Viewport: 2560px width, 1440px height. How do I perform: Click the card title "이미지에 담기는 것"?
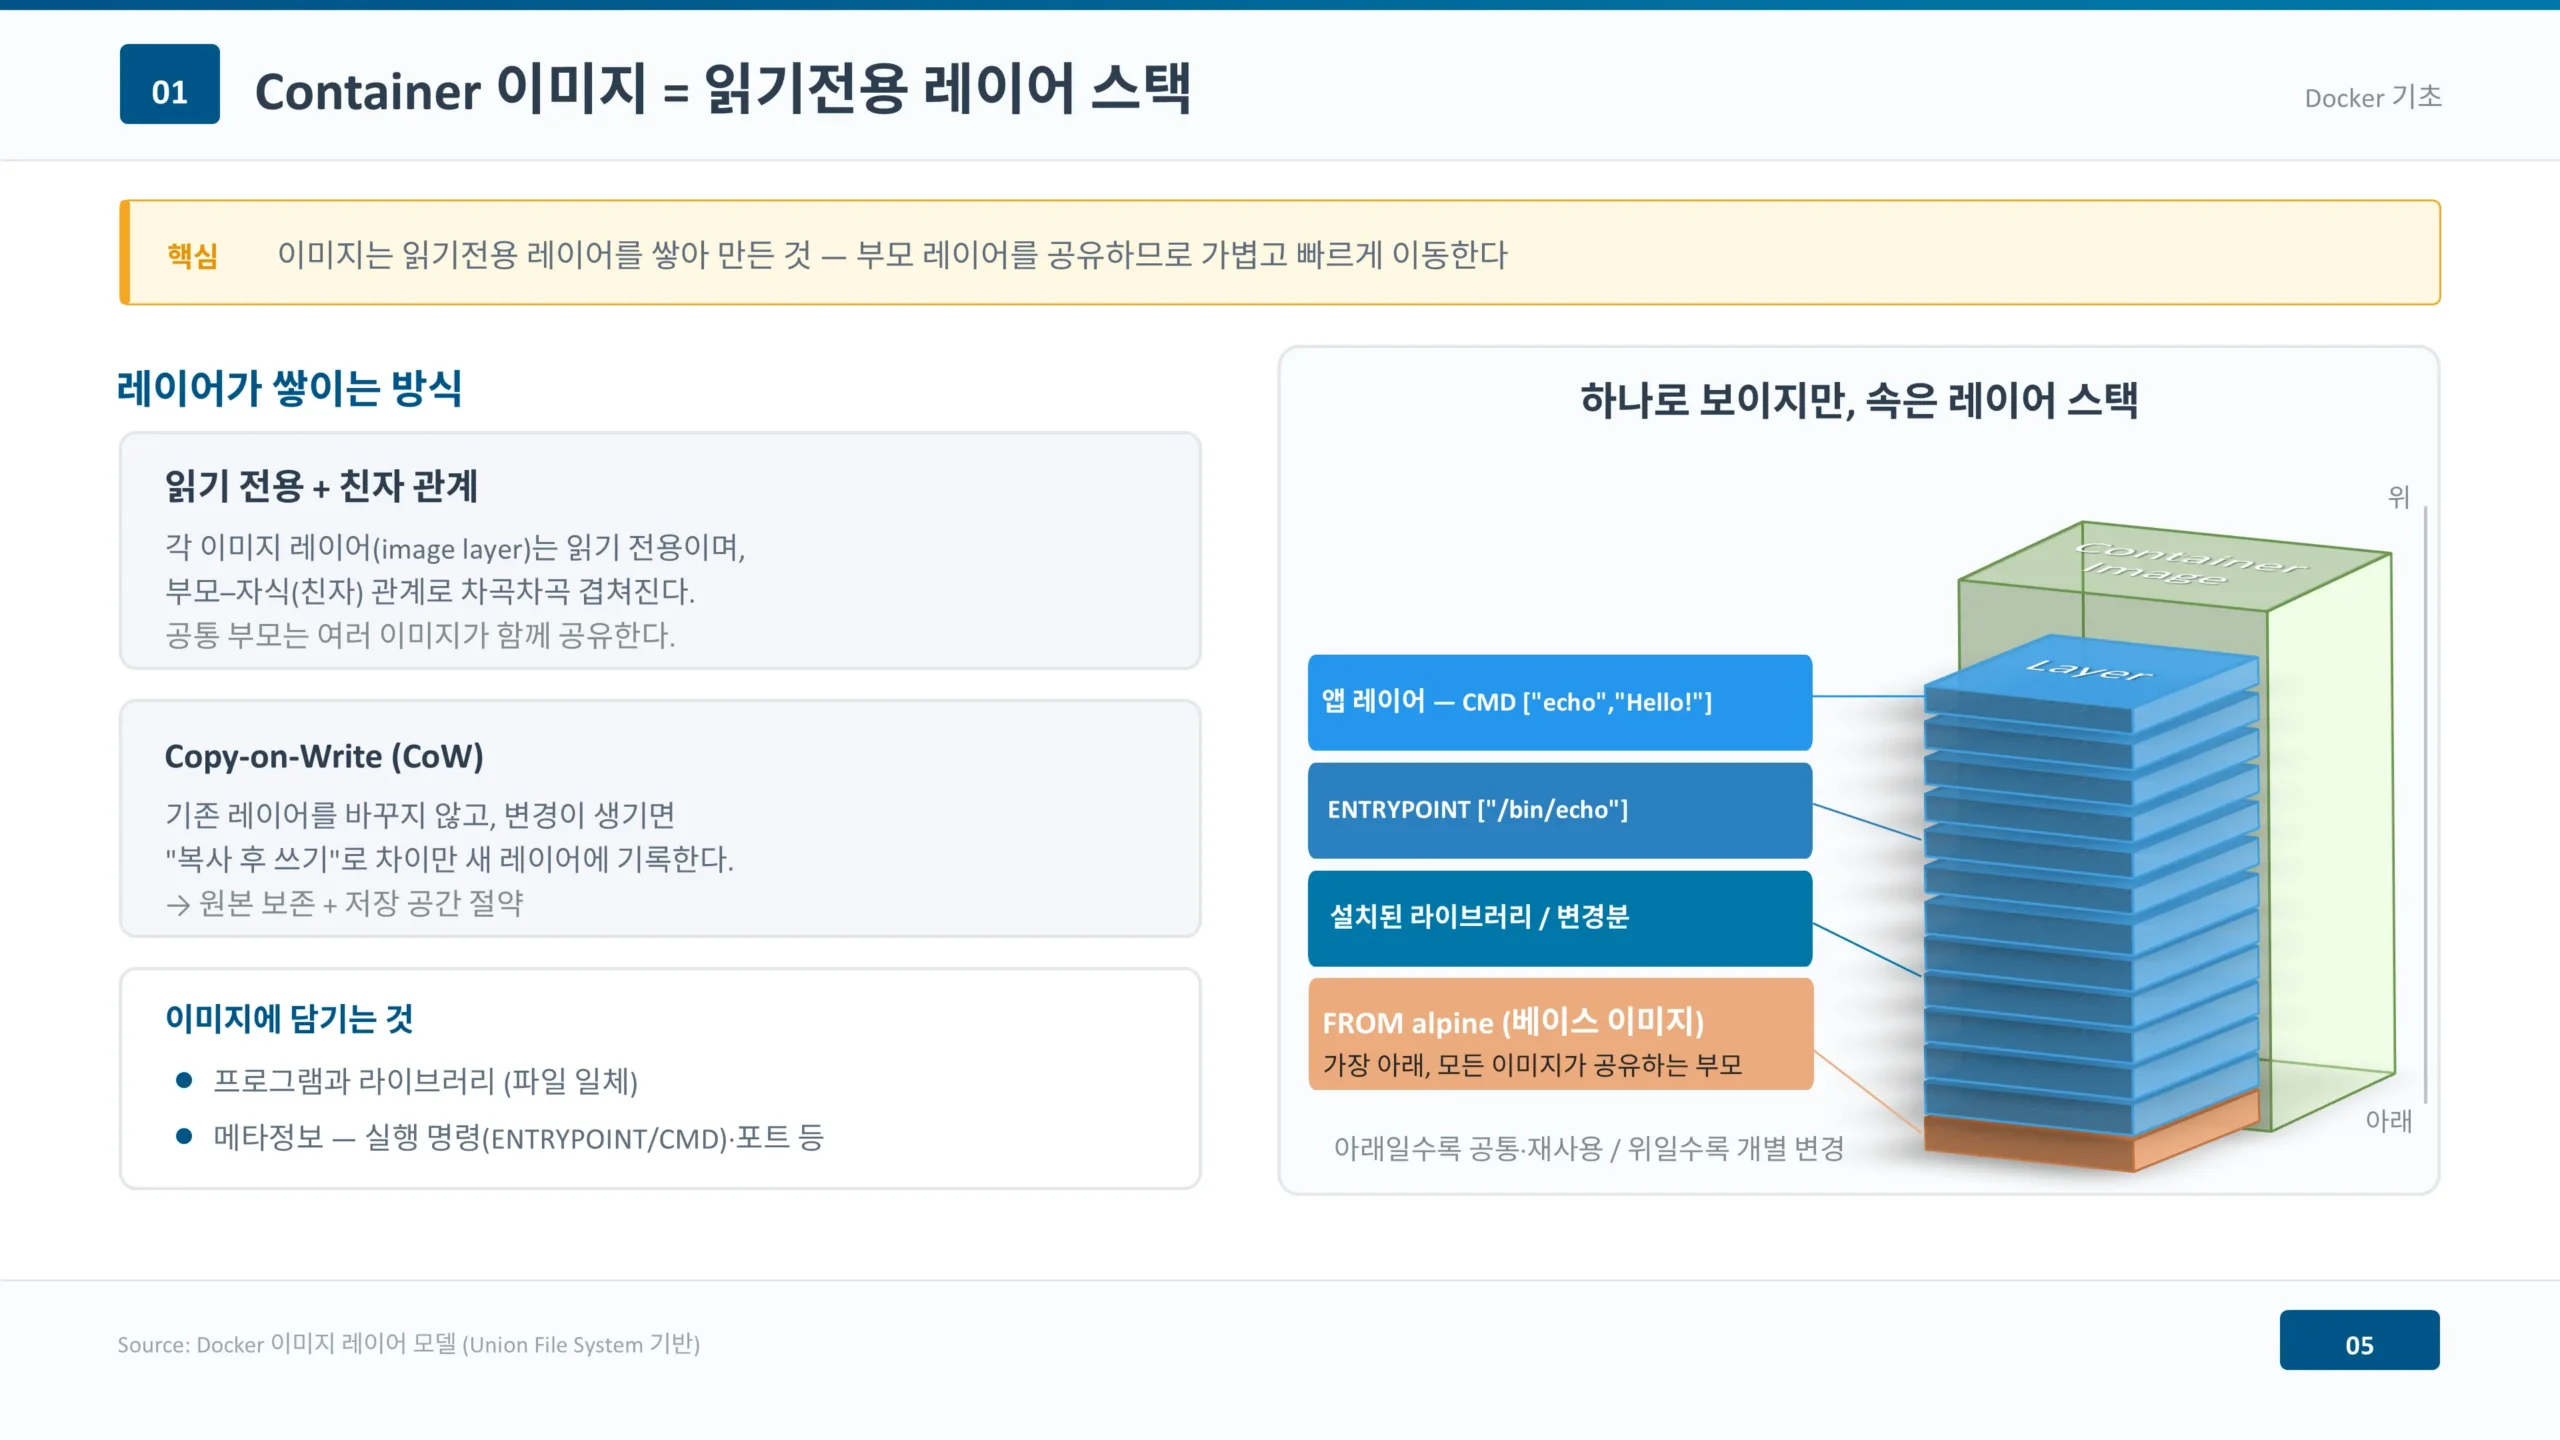(x=289, y=1019)
